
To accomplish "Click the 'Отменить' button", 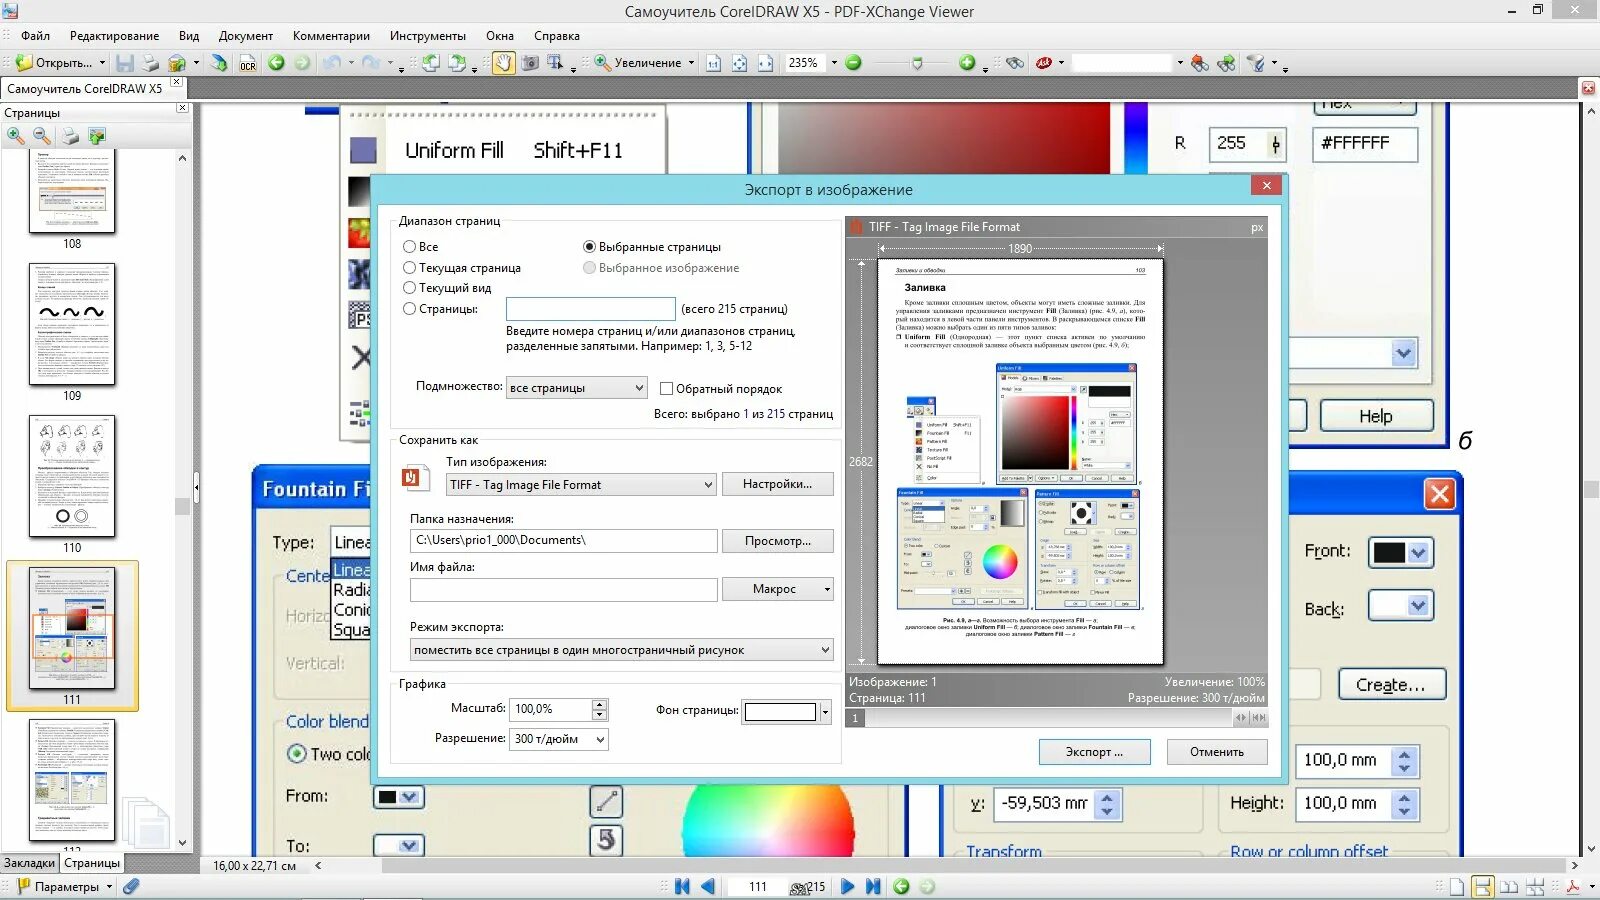I will tap(1217, 752).
